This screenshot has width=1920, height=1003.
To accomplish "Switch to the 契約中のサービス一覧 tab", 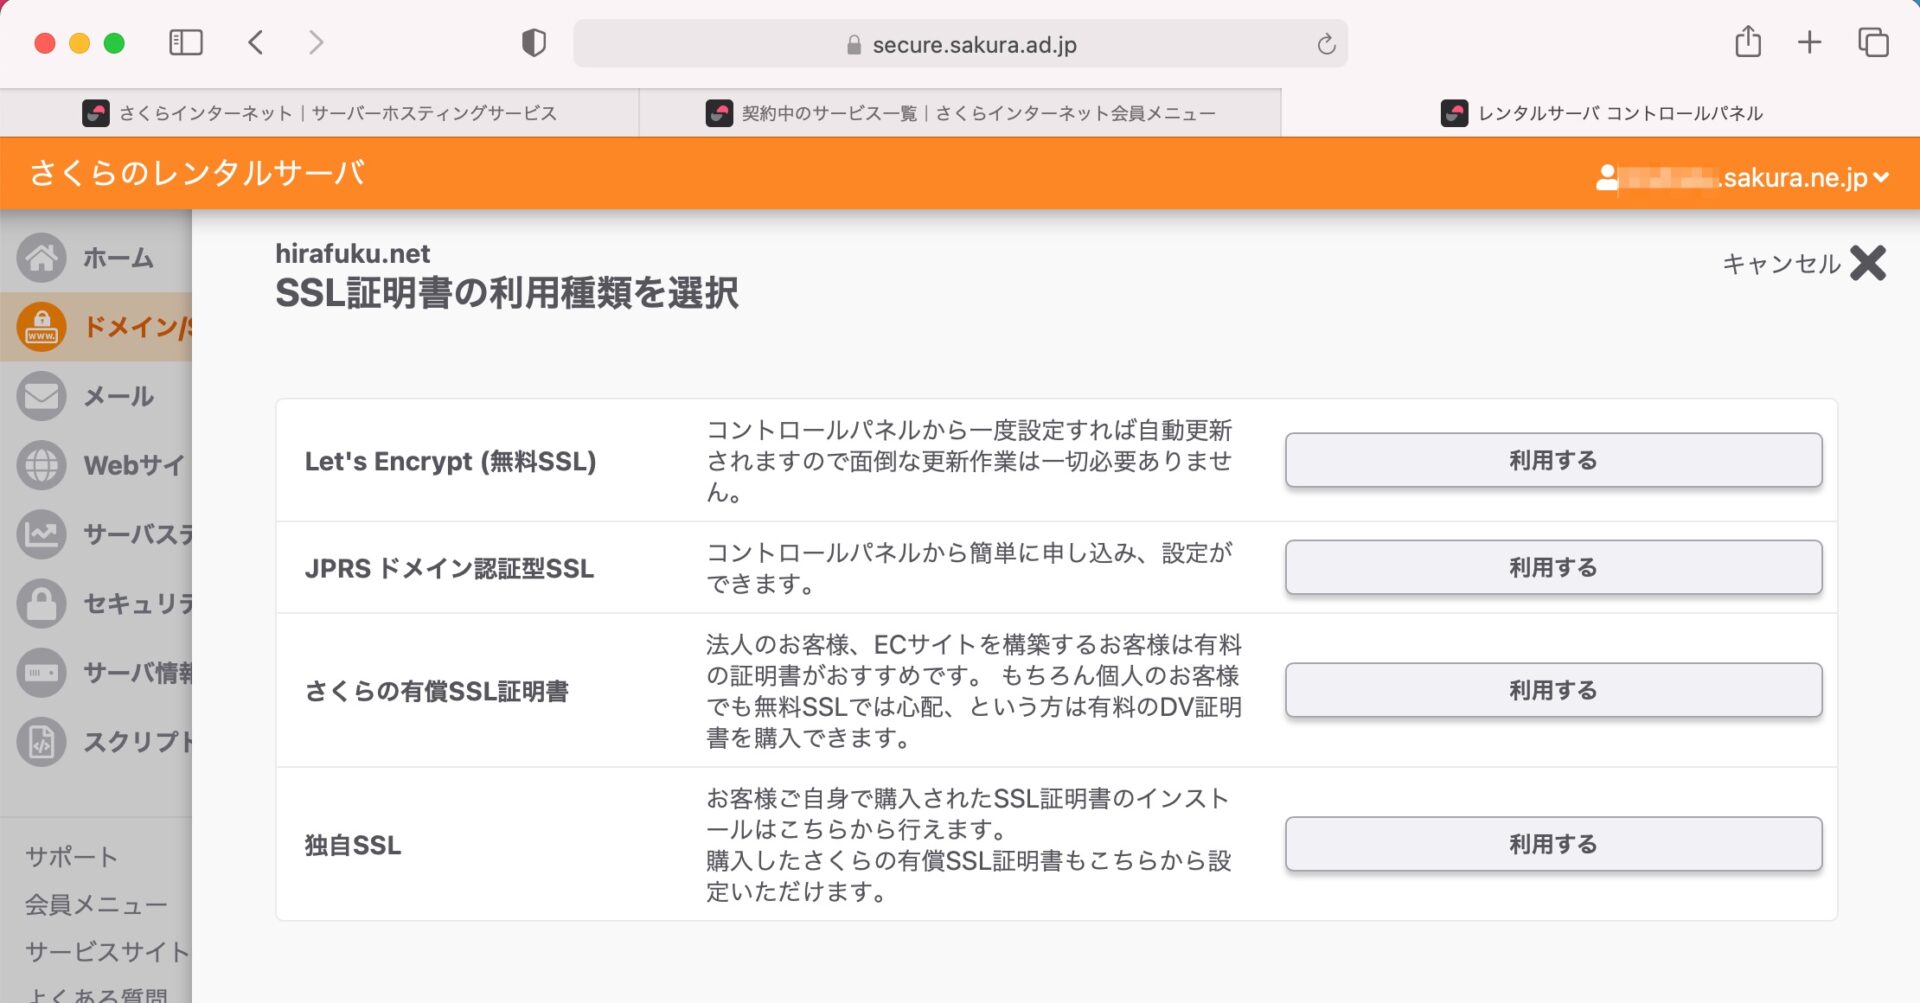I will coord(960,113).
